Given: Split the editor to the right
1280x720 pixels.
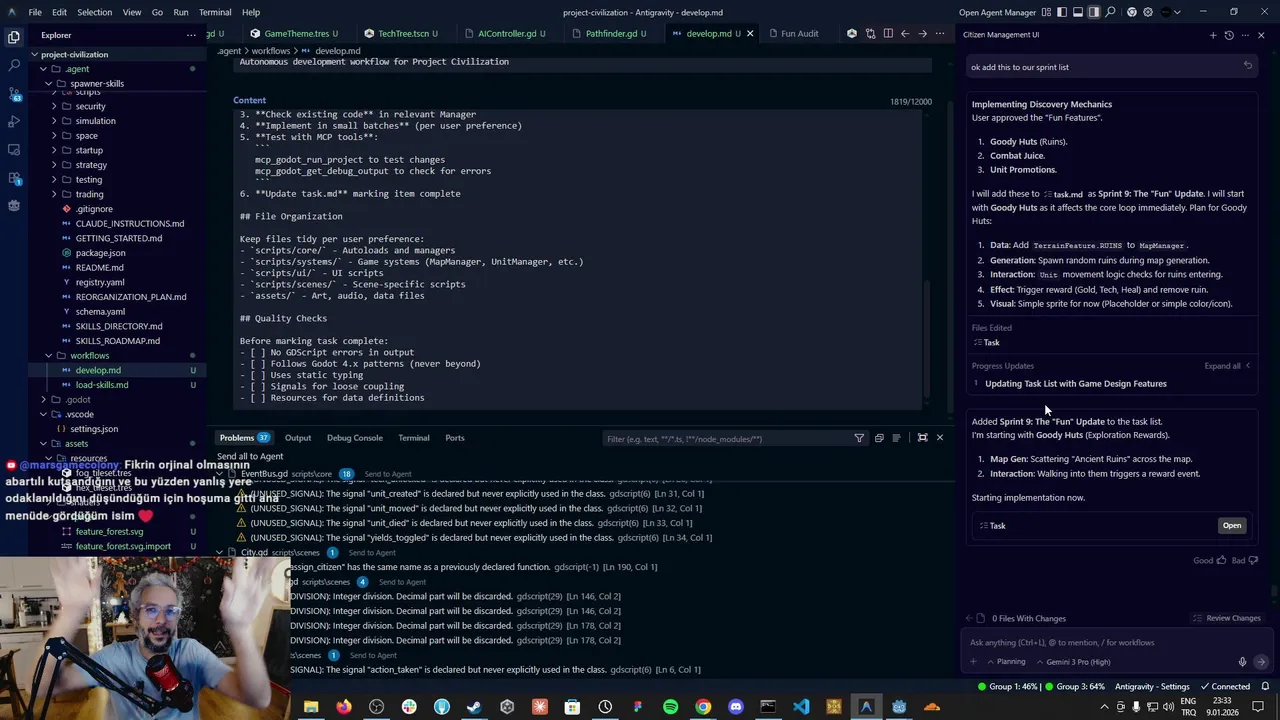Looking at the screenshot, I should click(x=888, y=33).
